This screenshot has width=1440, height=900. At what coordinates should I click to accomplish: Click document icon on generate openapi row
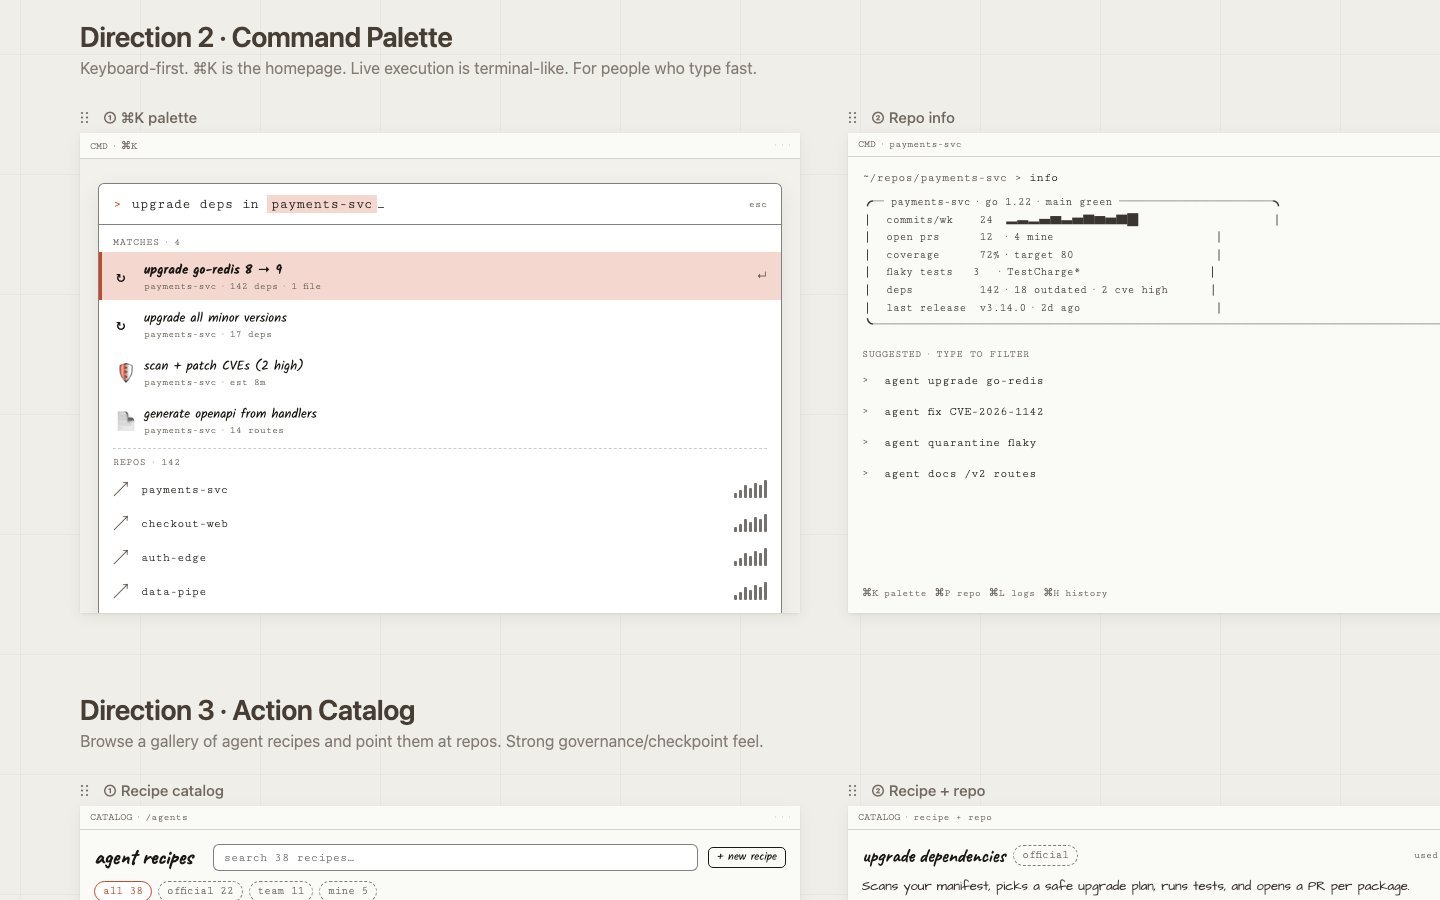pyautogui.click(x=126, y=421)
